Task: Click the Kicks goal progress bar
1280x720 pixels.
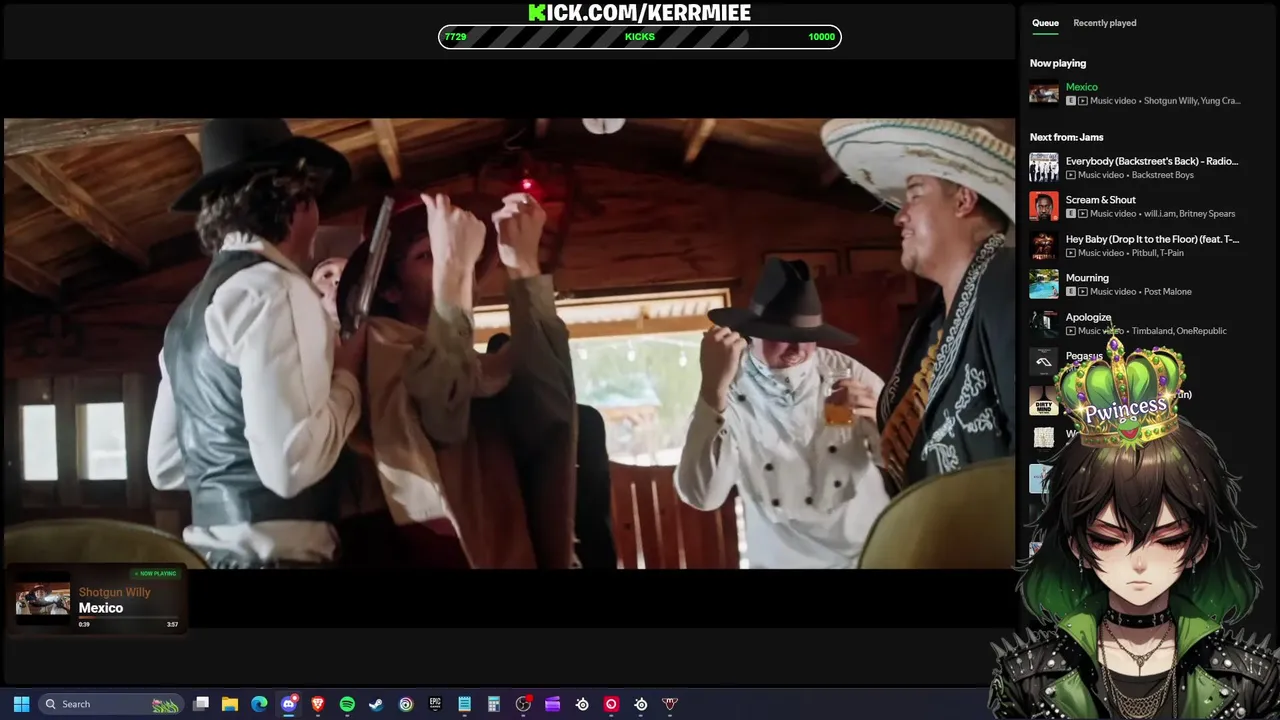Action: (640, 37)
